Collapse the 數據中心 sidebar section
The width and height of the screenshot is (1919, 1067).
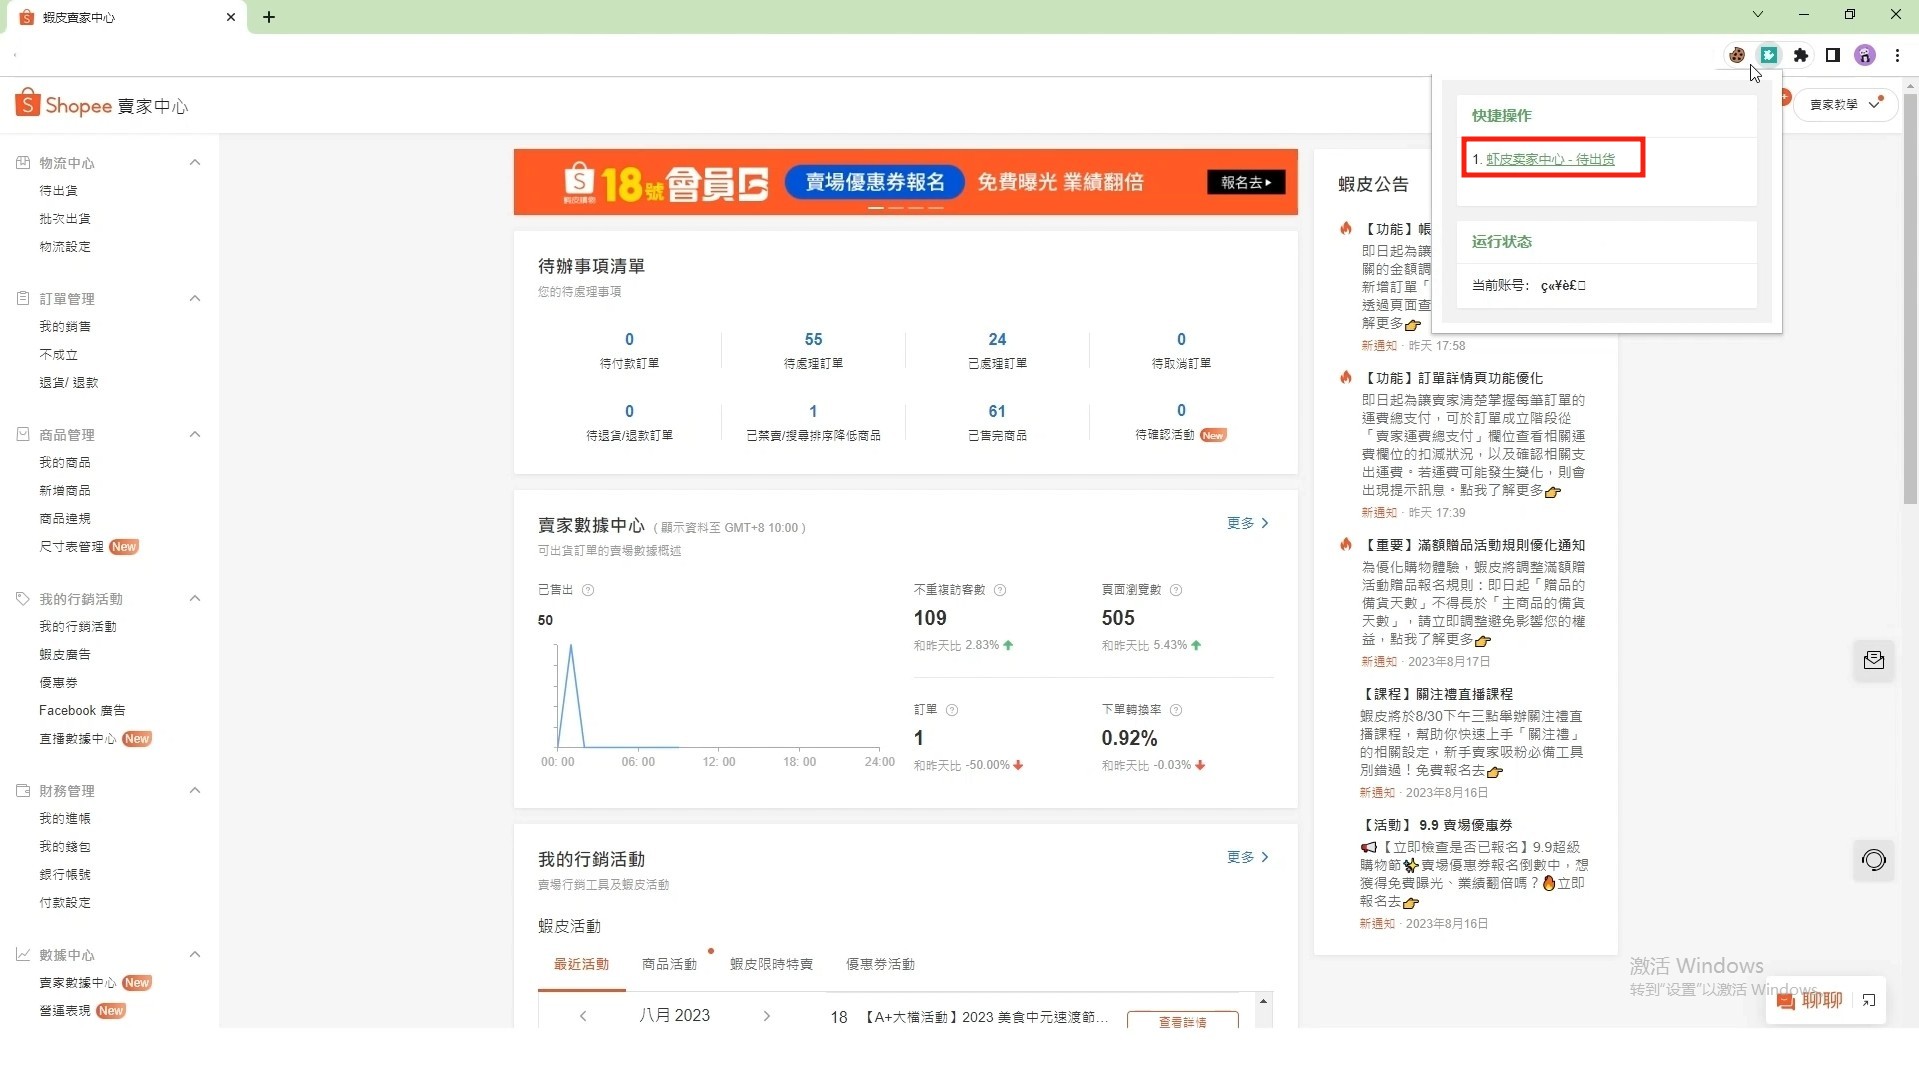195,954
